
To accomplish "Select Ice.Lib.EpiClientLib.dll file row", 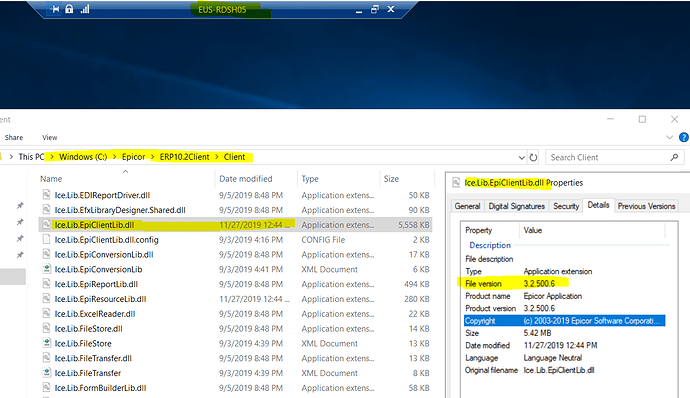I will 235,225.
